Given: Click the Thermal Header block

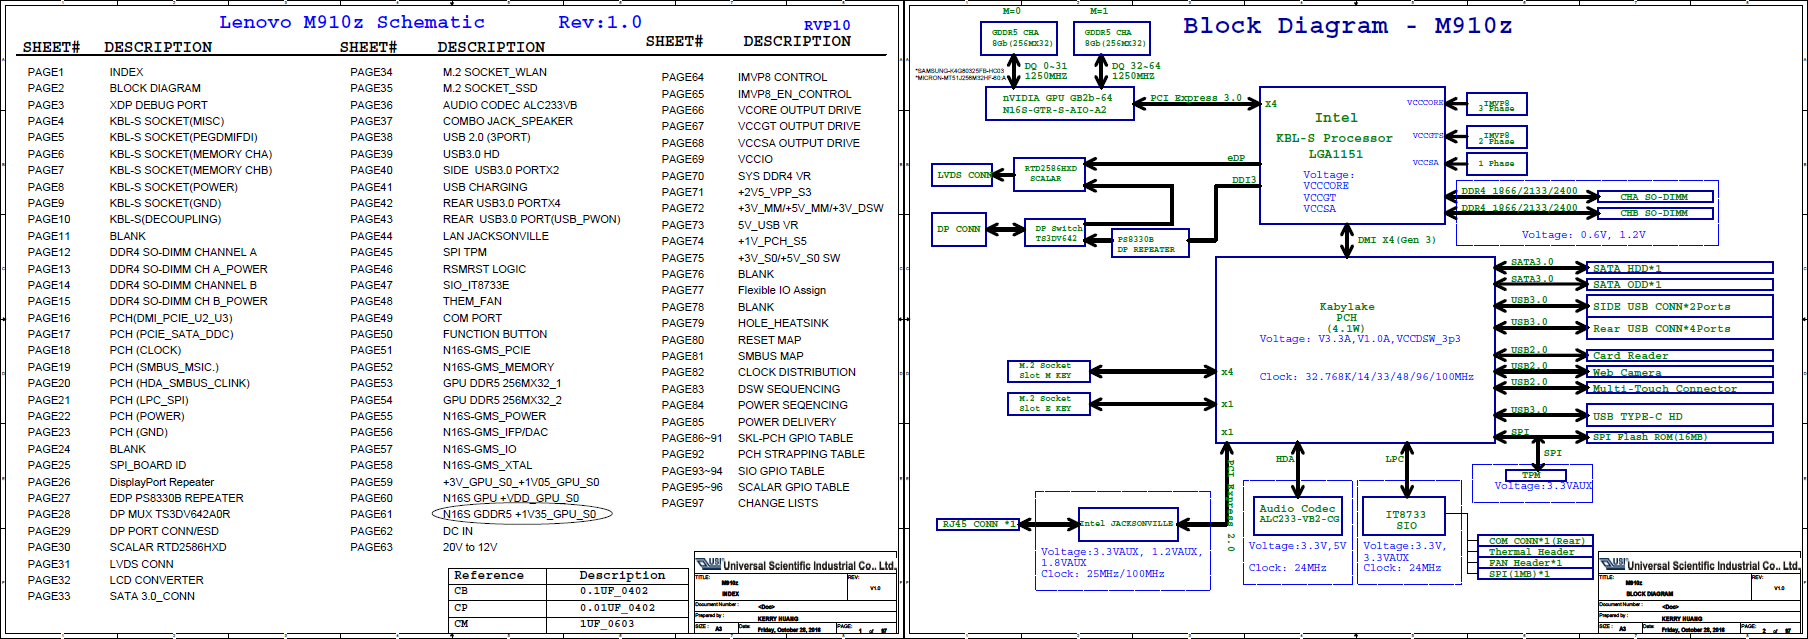Looking at the screenshot, I should [1534, 552].
